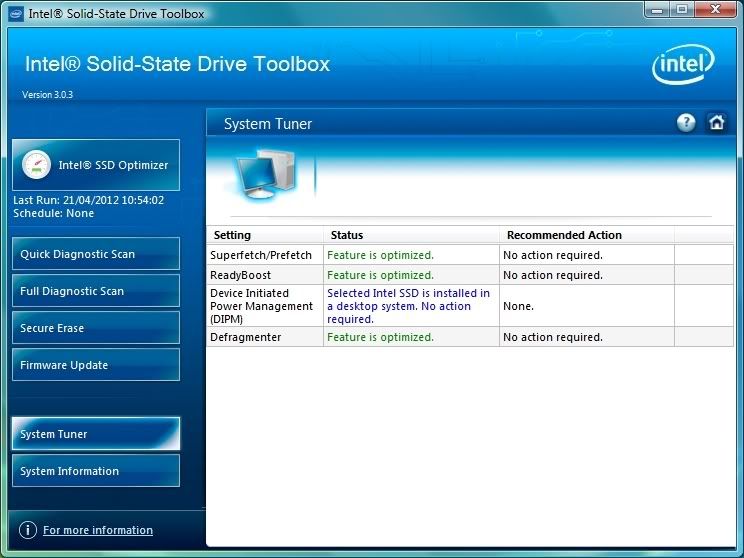Click the Intel SSD Optimizer gauge icon
The width and height of the screenshot is (744, 558).
click(x=36, y=165)
